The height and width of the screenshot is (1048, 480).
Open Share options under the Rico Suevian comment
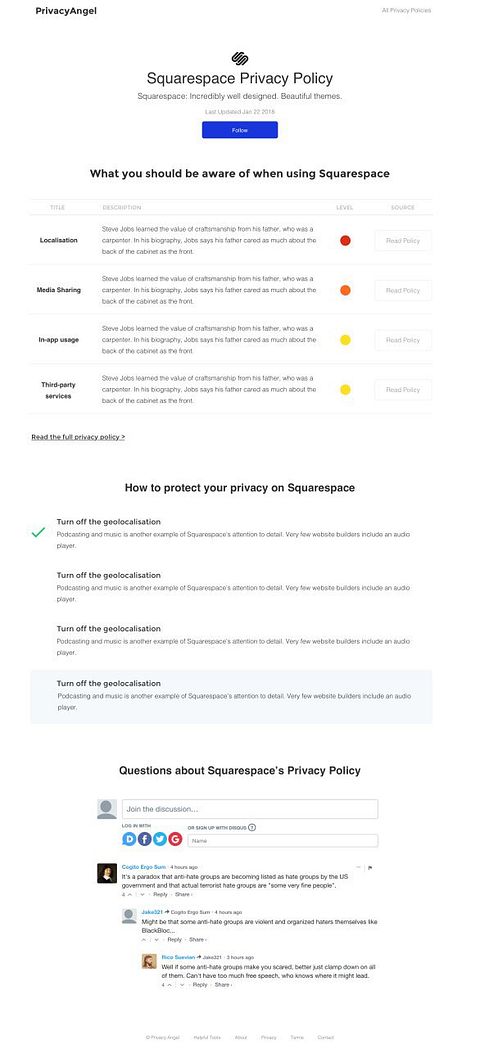[x=222, y=985]
